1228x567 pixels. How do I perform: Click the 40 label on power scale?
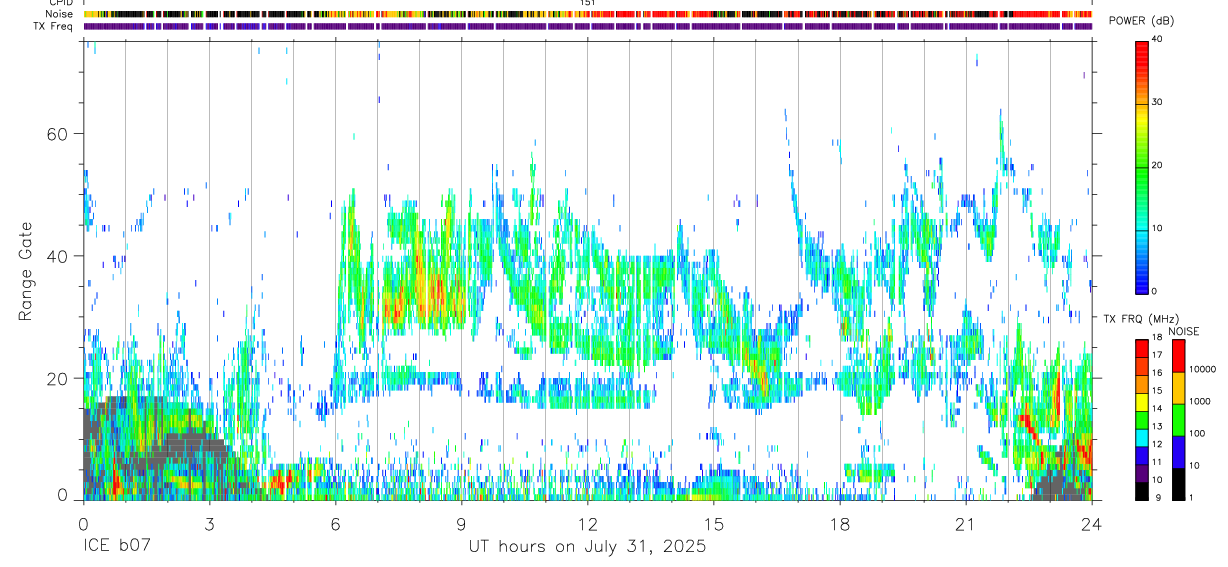click(1158, 39)
